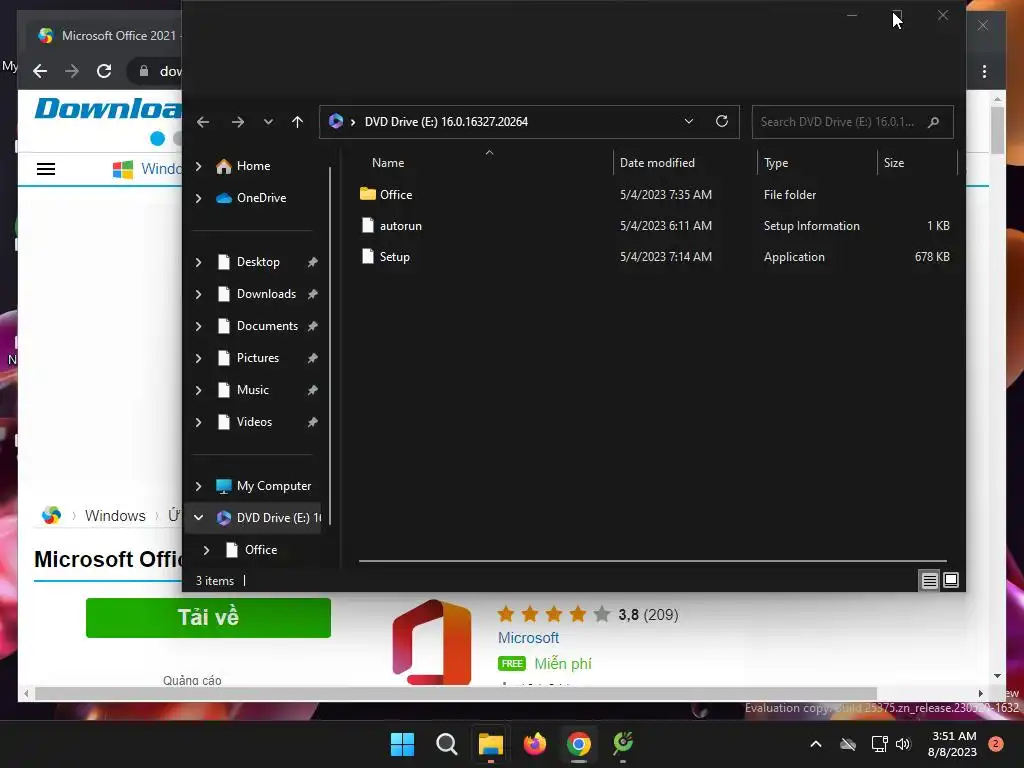The image size is (1024, 768).
Task: Open Windows Start menu
Action: (x=402, y=744)
